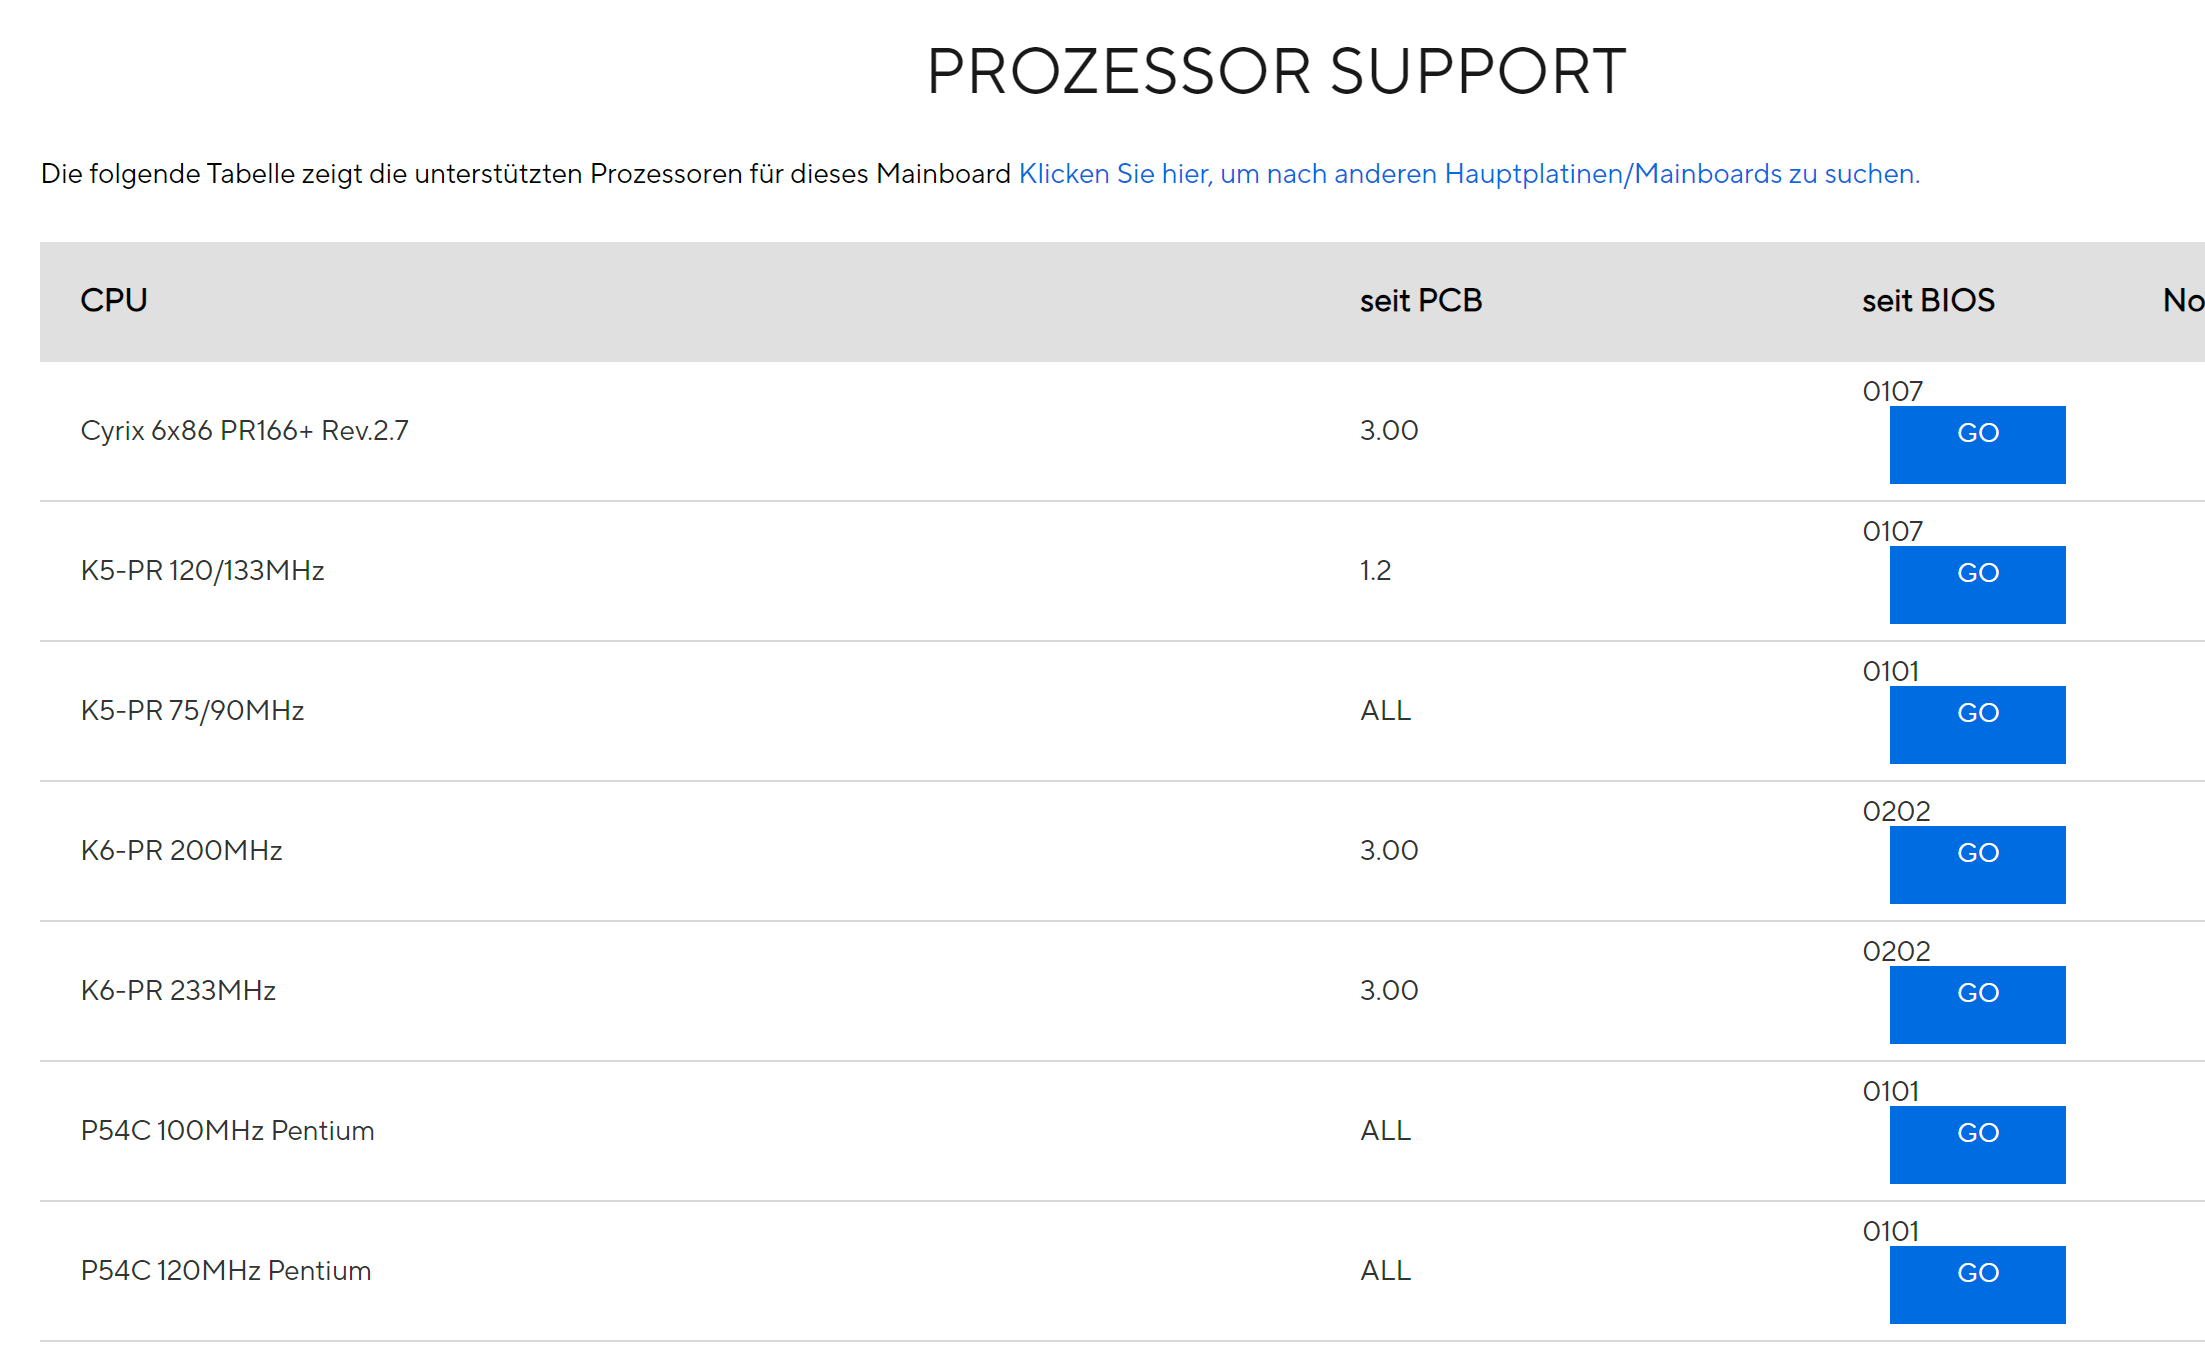Click GO button for K6-PR 233MHz row
Image resolution: width=2205 pixels, height=1359 pixels.
1977,1004
